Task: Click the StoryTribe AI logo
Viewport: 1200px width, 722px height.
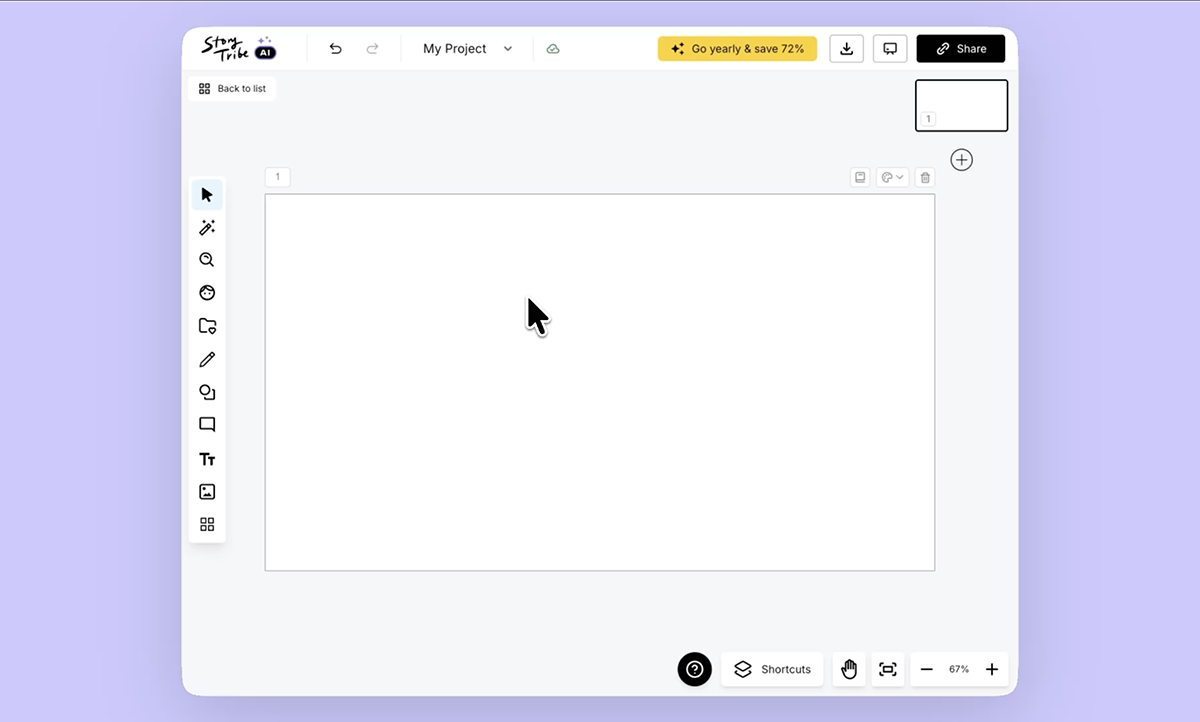Action: point(239,48)
